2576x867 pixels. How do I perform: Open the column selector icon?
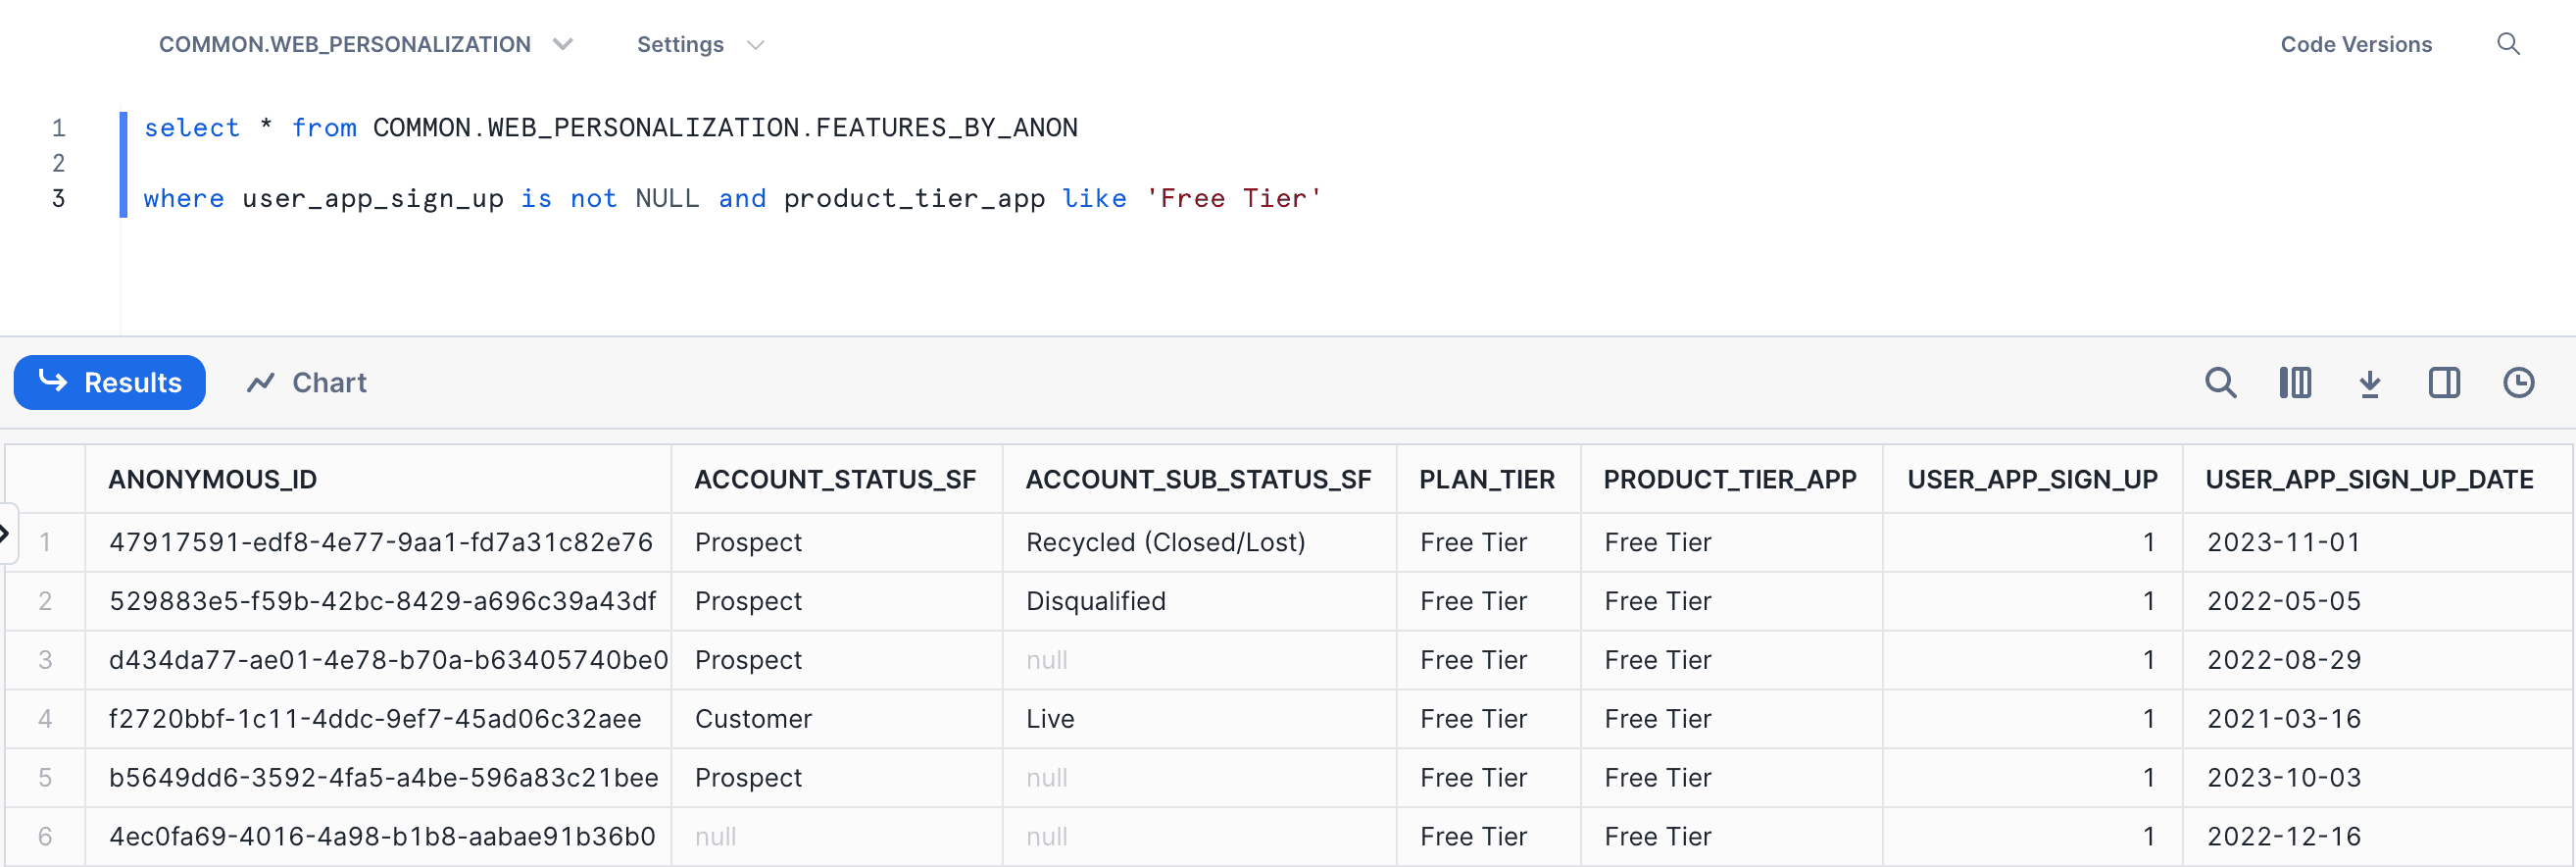[2295, 383]
